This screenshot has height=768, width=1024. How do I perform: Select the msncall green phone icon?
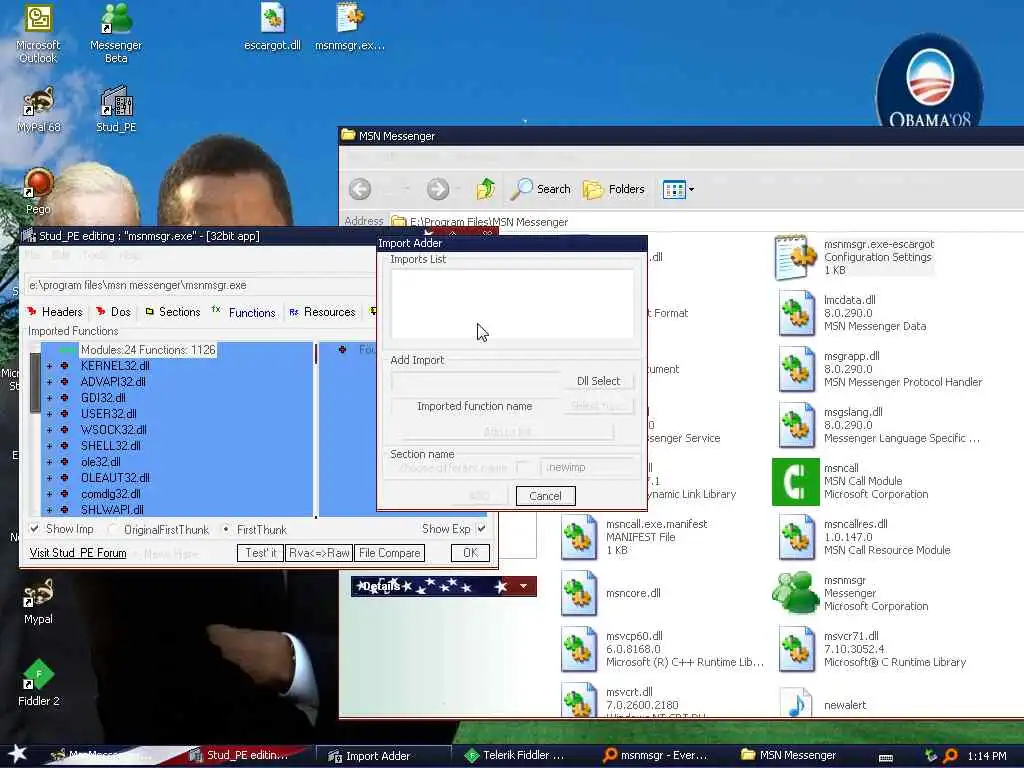(795, 481)
